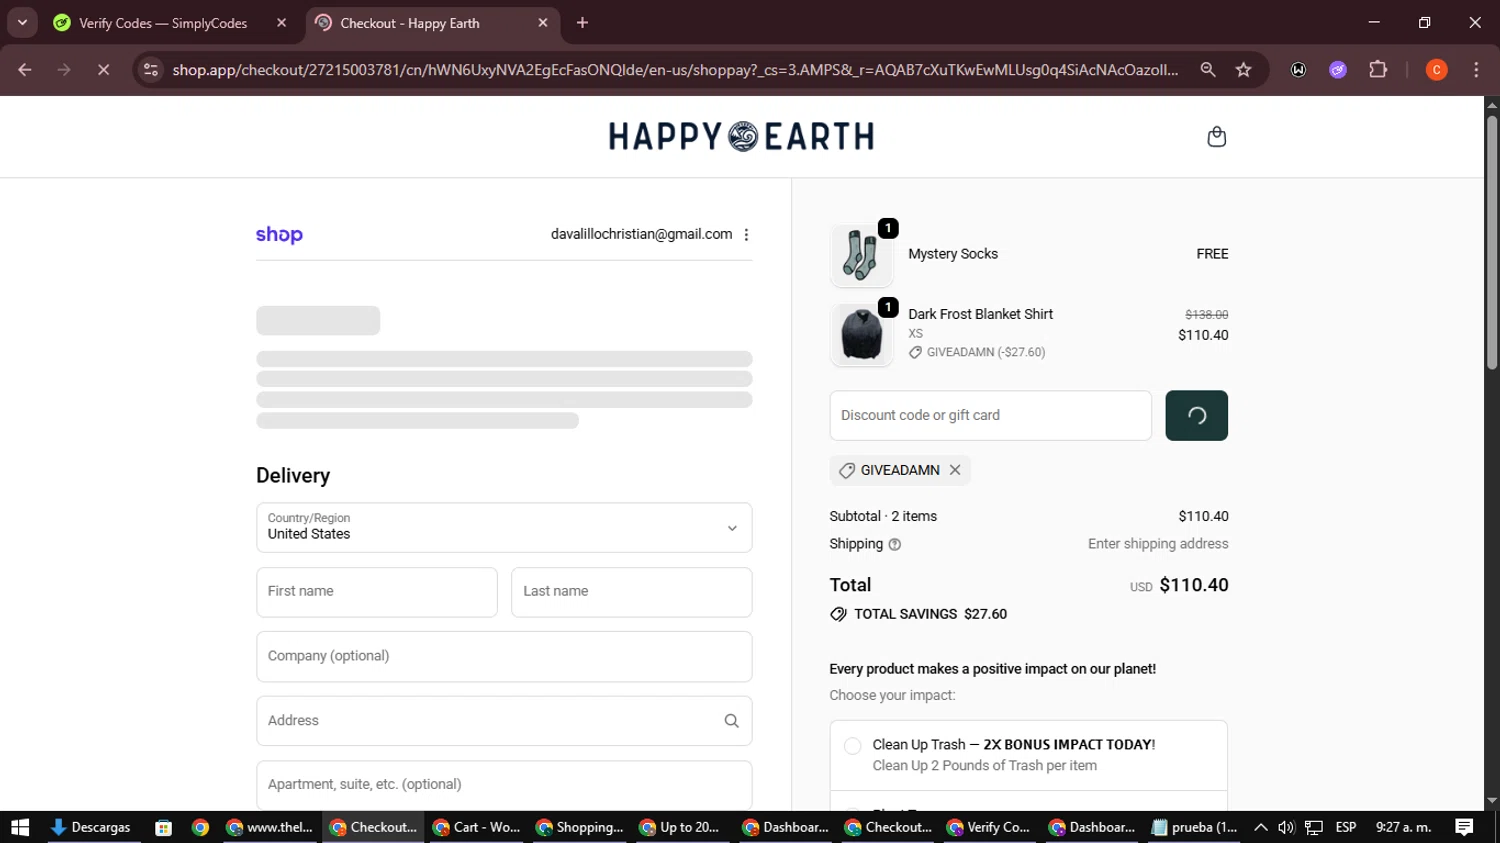Click the Last name field

632,592
